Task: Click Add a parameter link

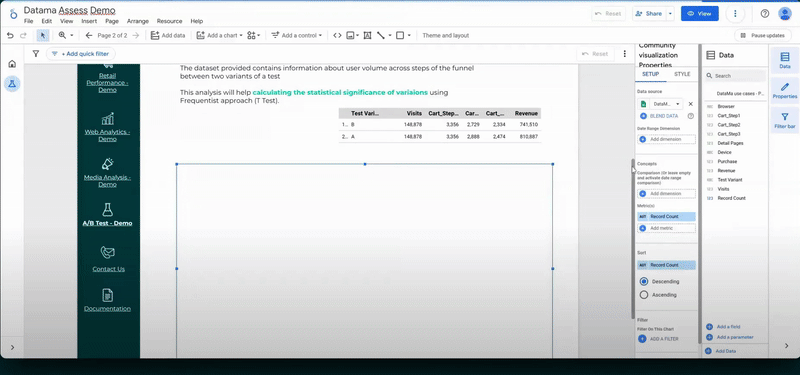Action: (x=735, y=337)
